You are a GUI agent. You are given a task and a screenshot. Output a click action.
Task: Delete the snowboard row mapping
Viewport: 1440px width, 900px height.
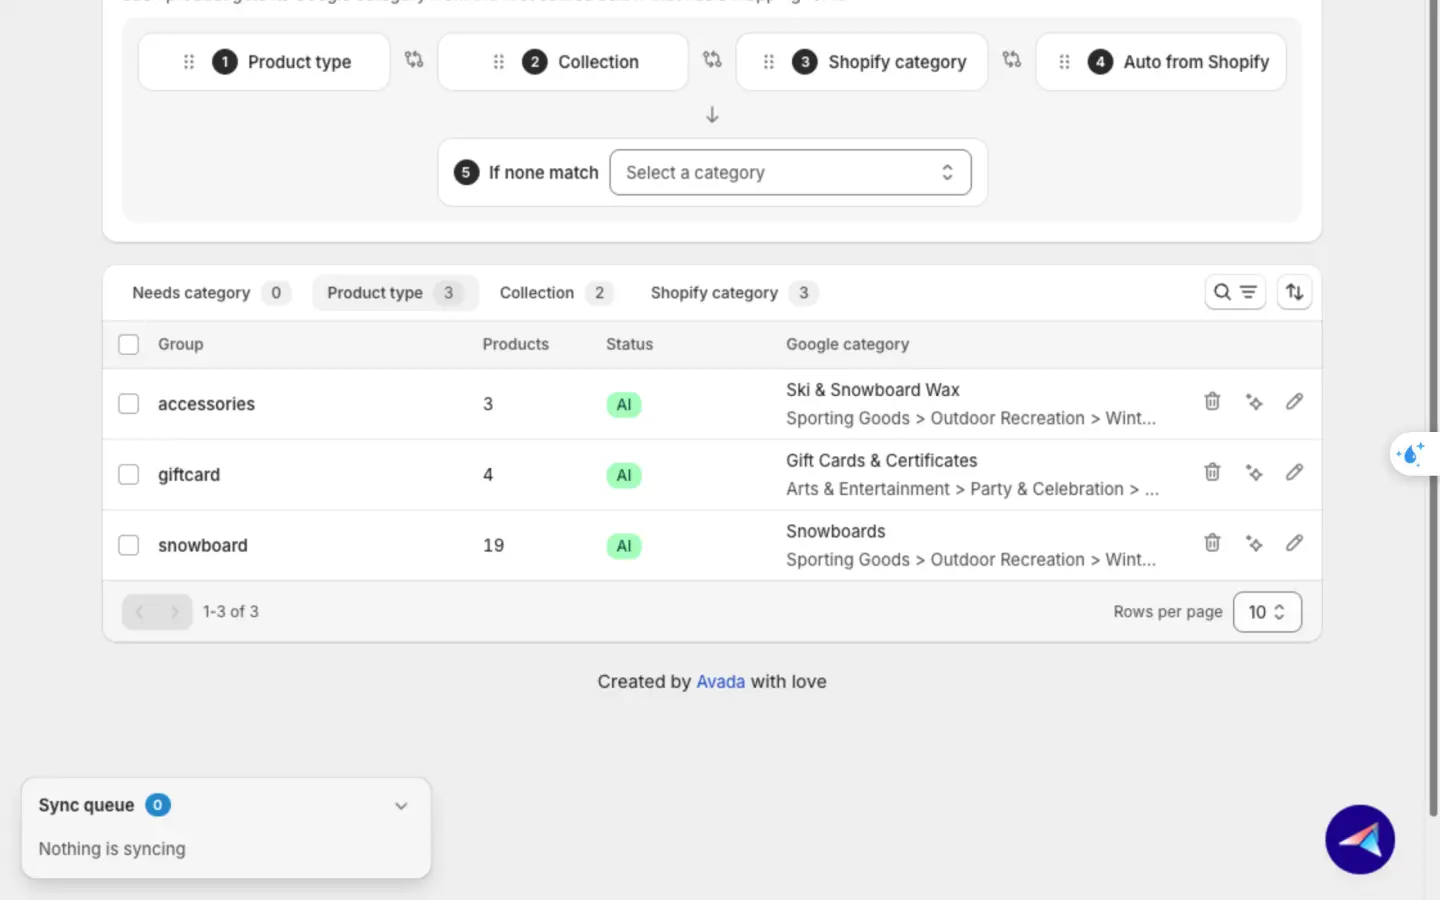pyautogui.click(x=1212, y=543)
